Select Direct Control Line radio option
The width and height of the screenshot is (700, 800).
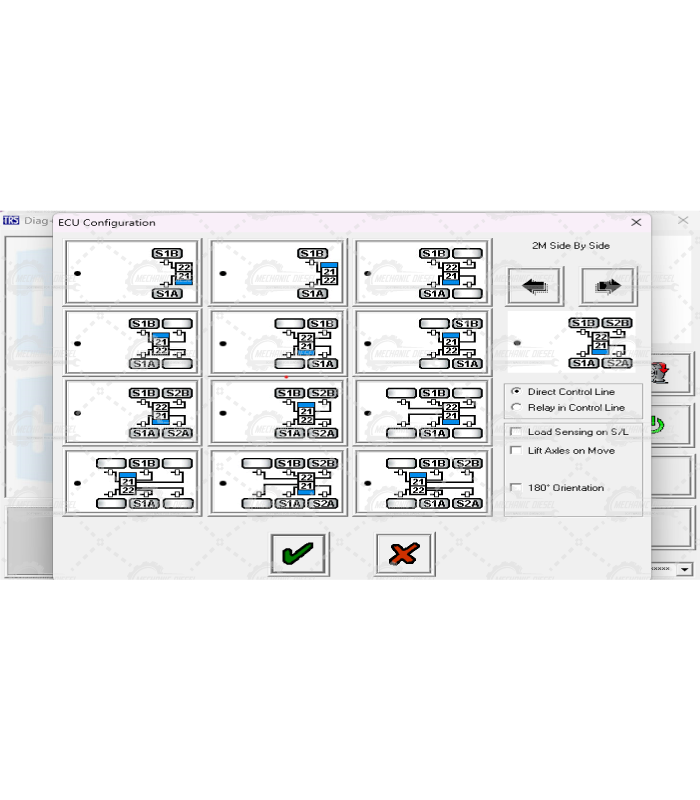(x=516, y=392)
